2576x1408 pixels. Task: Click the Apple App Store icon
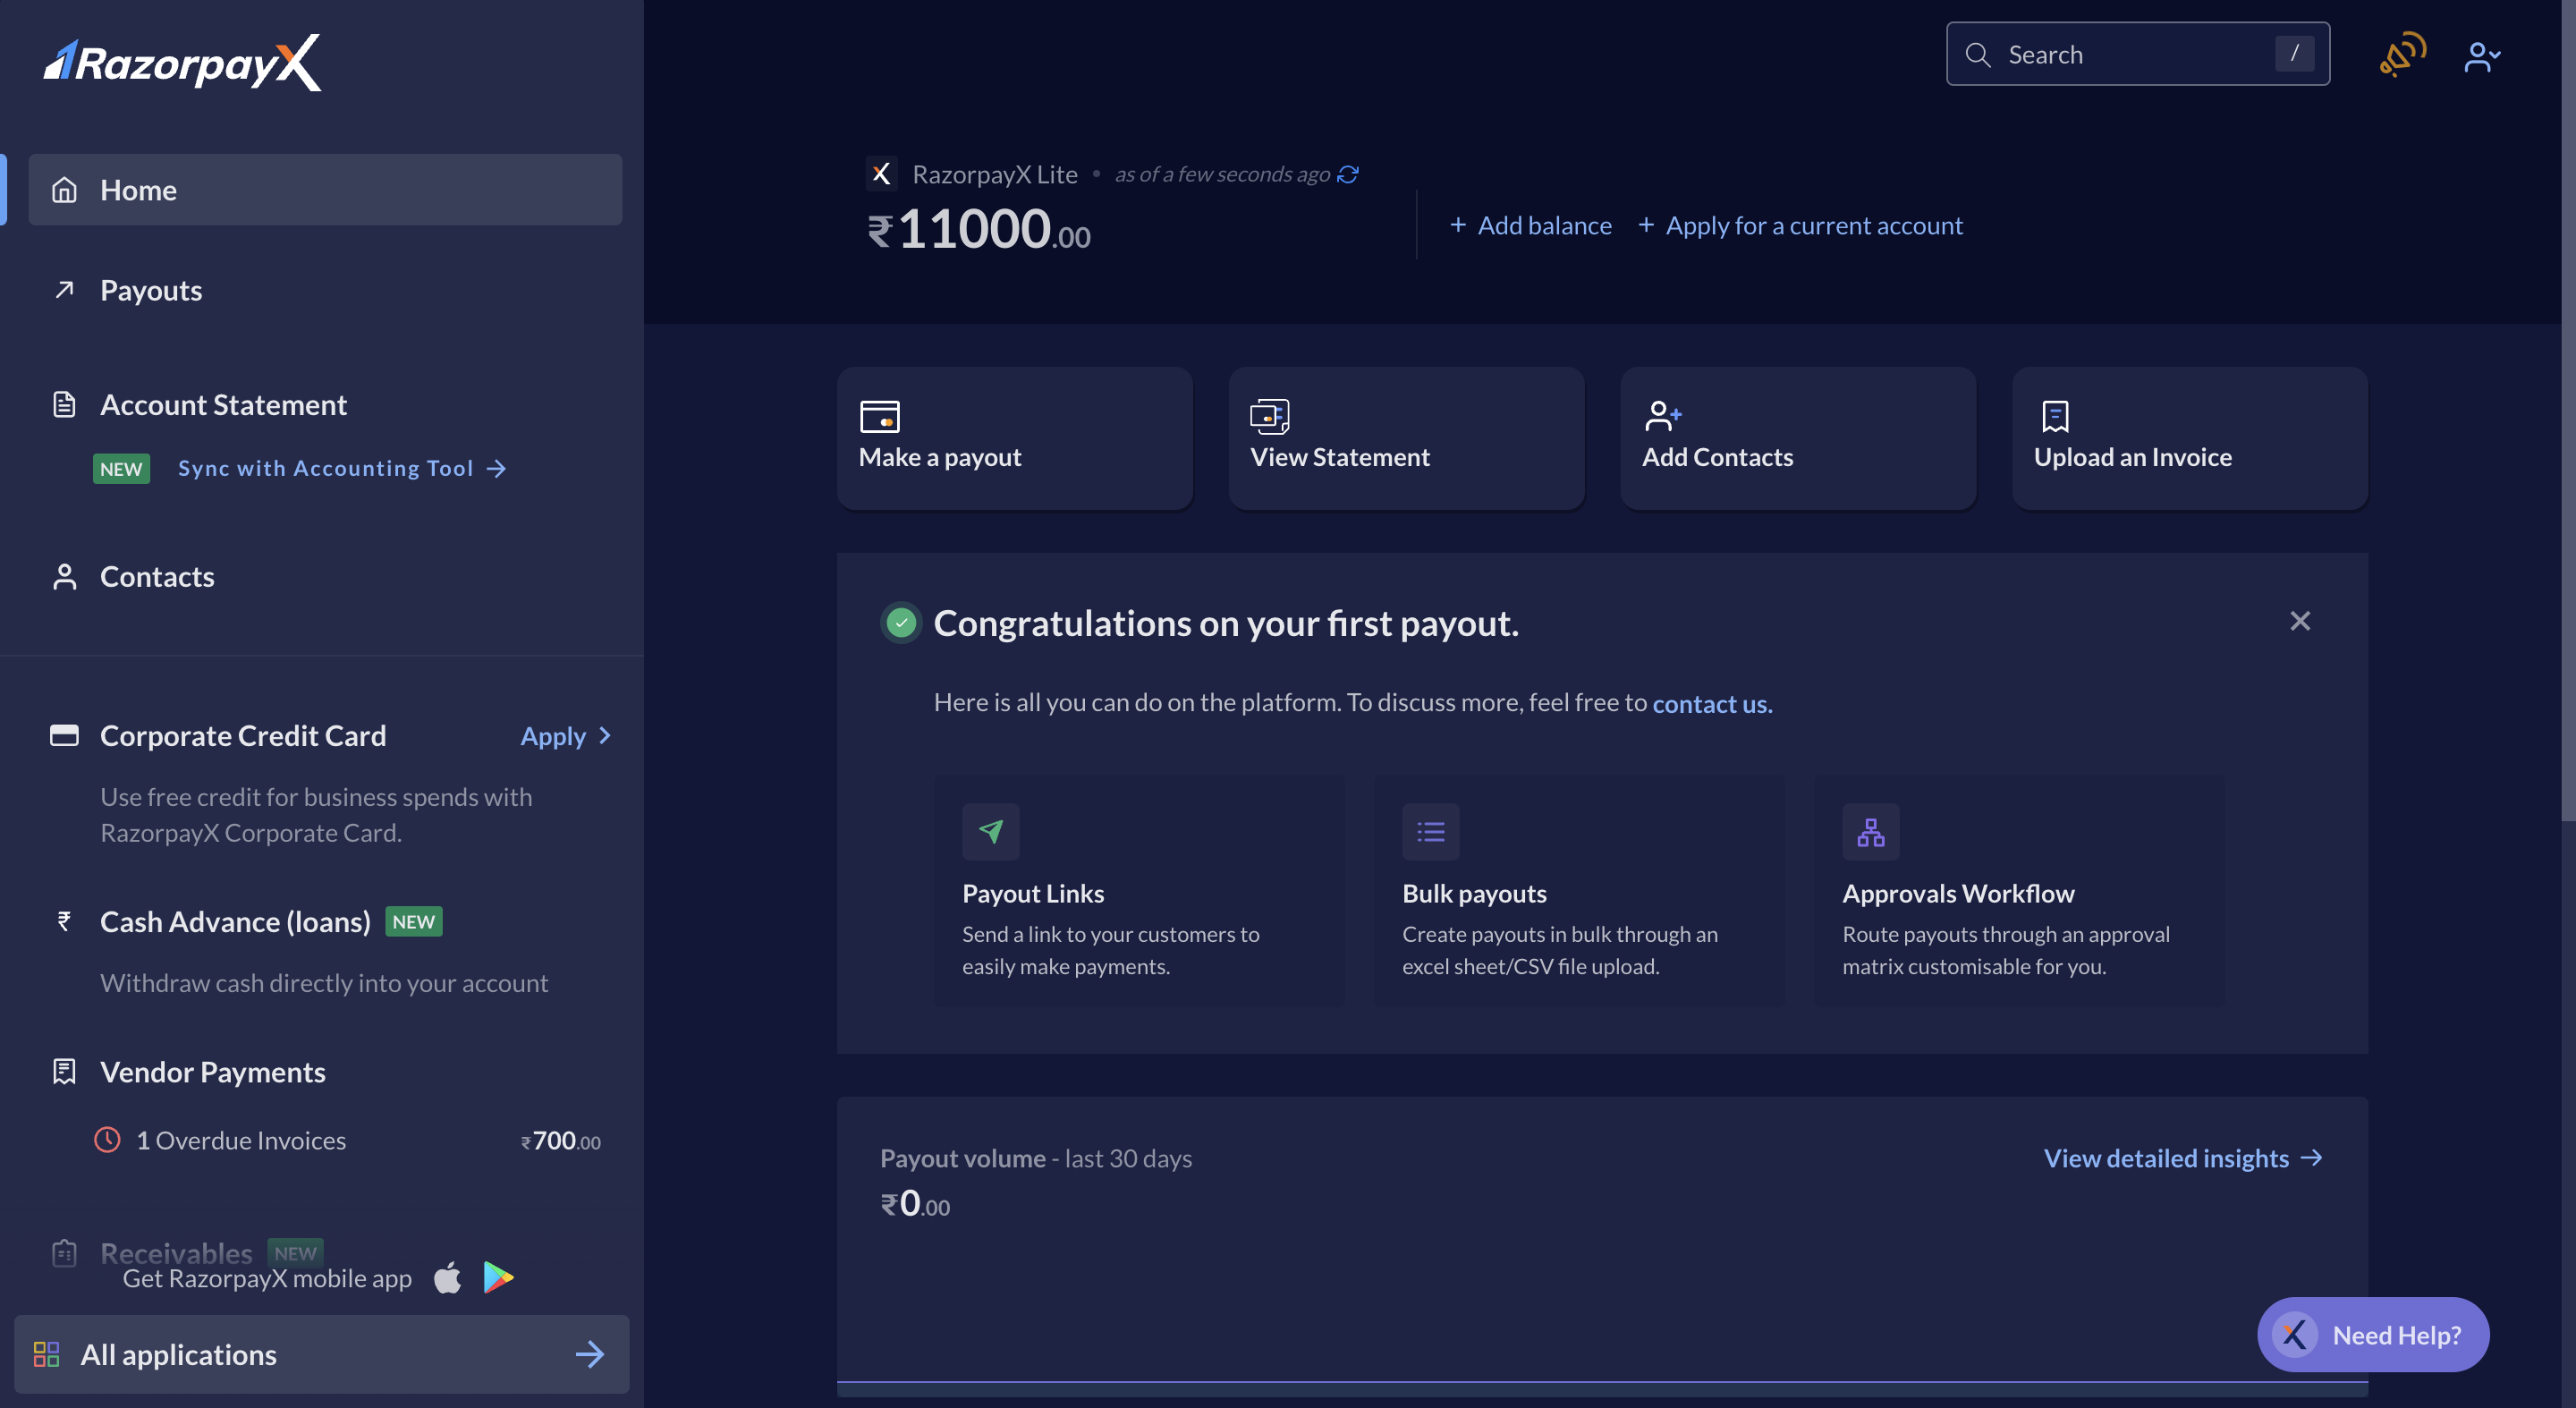pos(448,1277)
